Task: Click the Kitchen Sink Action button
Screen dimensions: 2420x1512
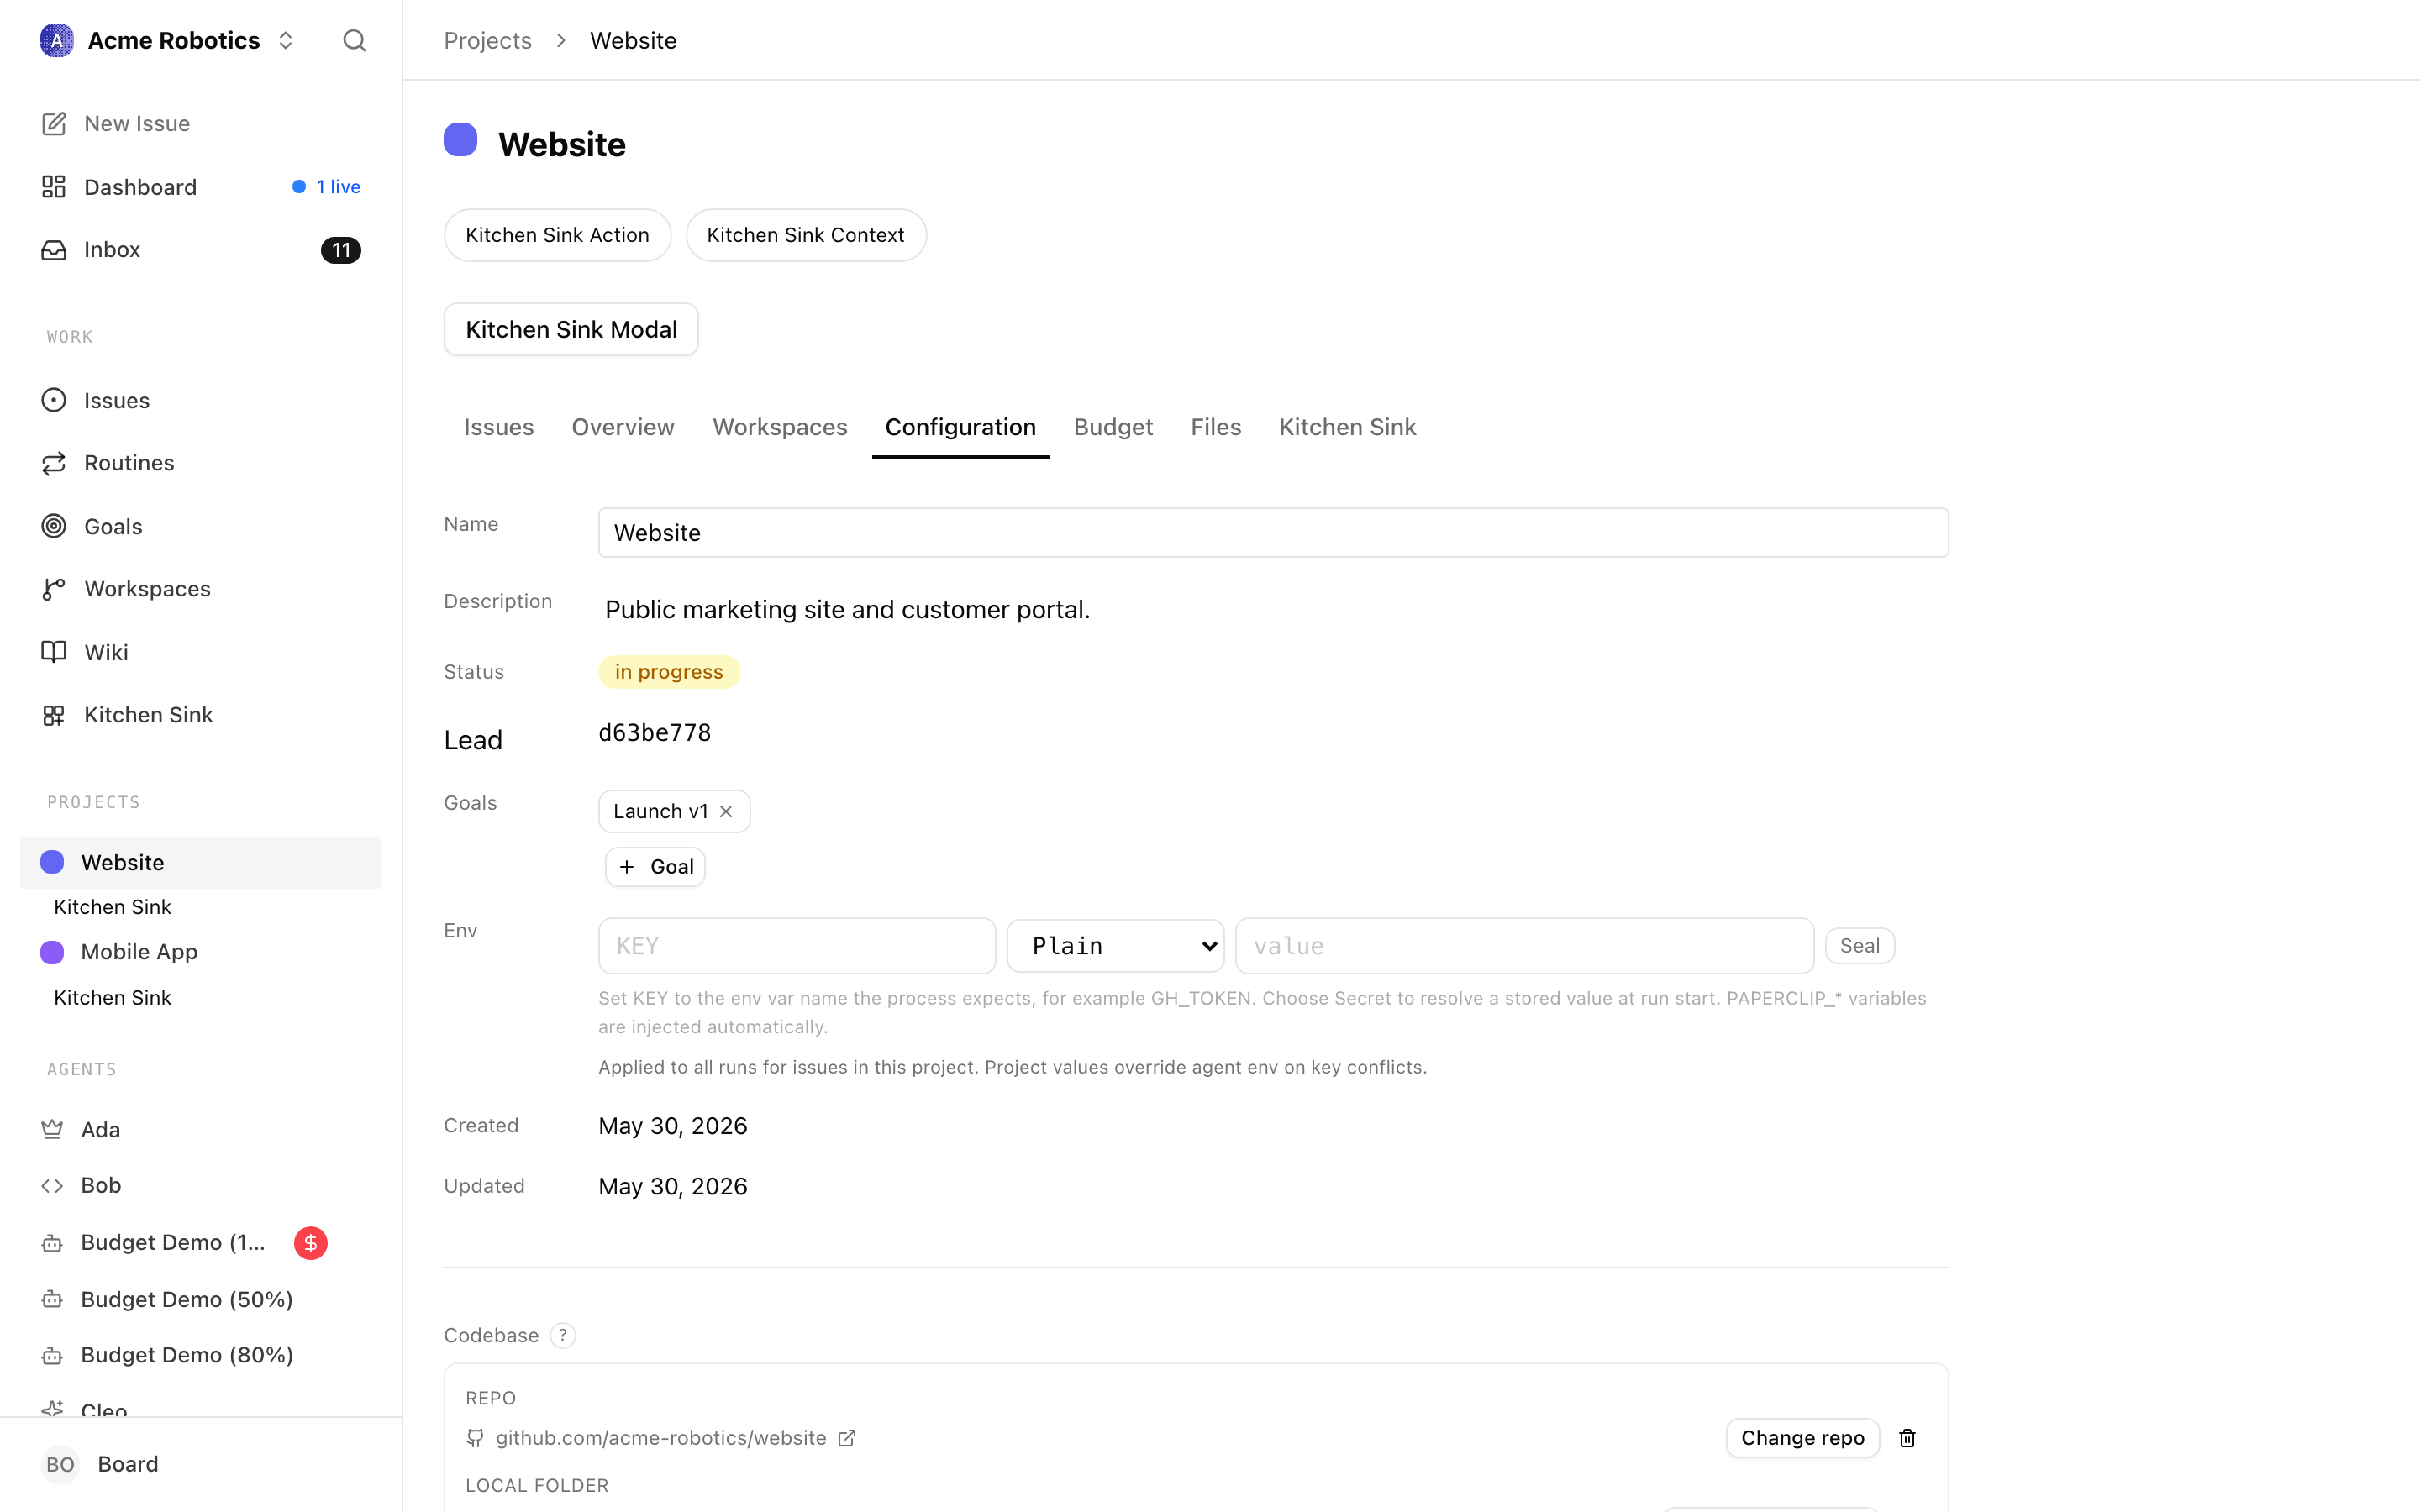Action: 557,235
